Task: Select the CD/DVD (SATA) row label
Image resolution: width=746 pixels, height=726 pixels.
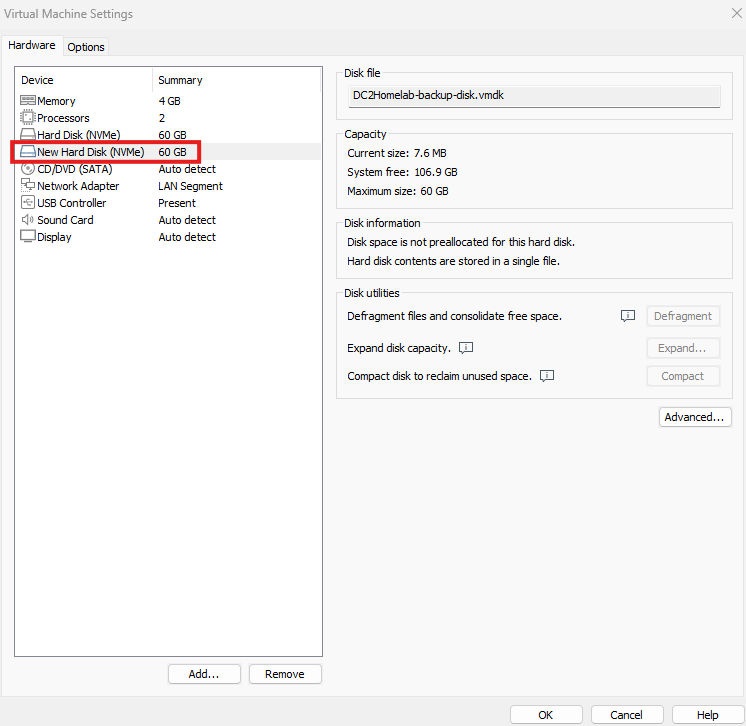Action: [75, 169]
